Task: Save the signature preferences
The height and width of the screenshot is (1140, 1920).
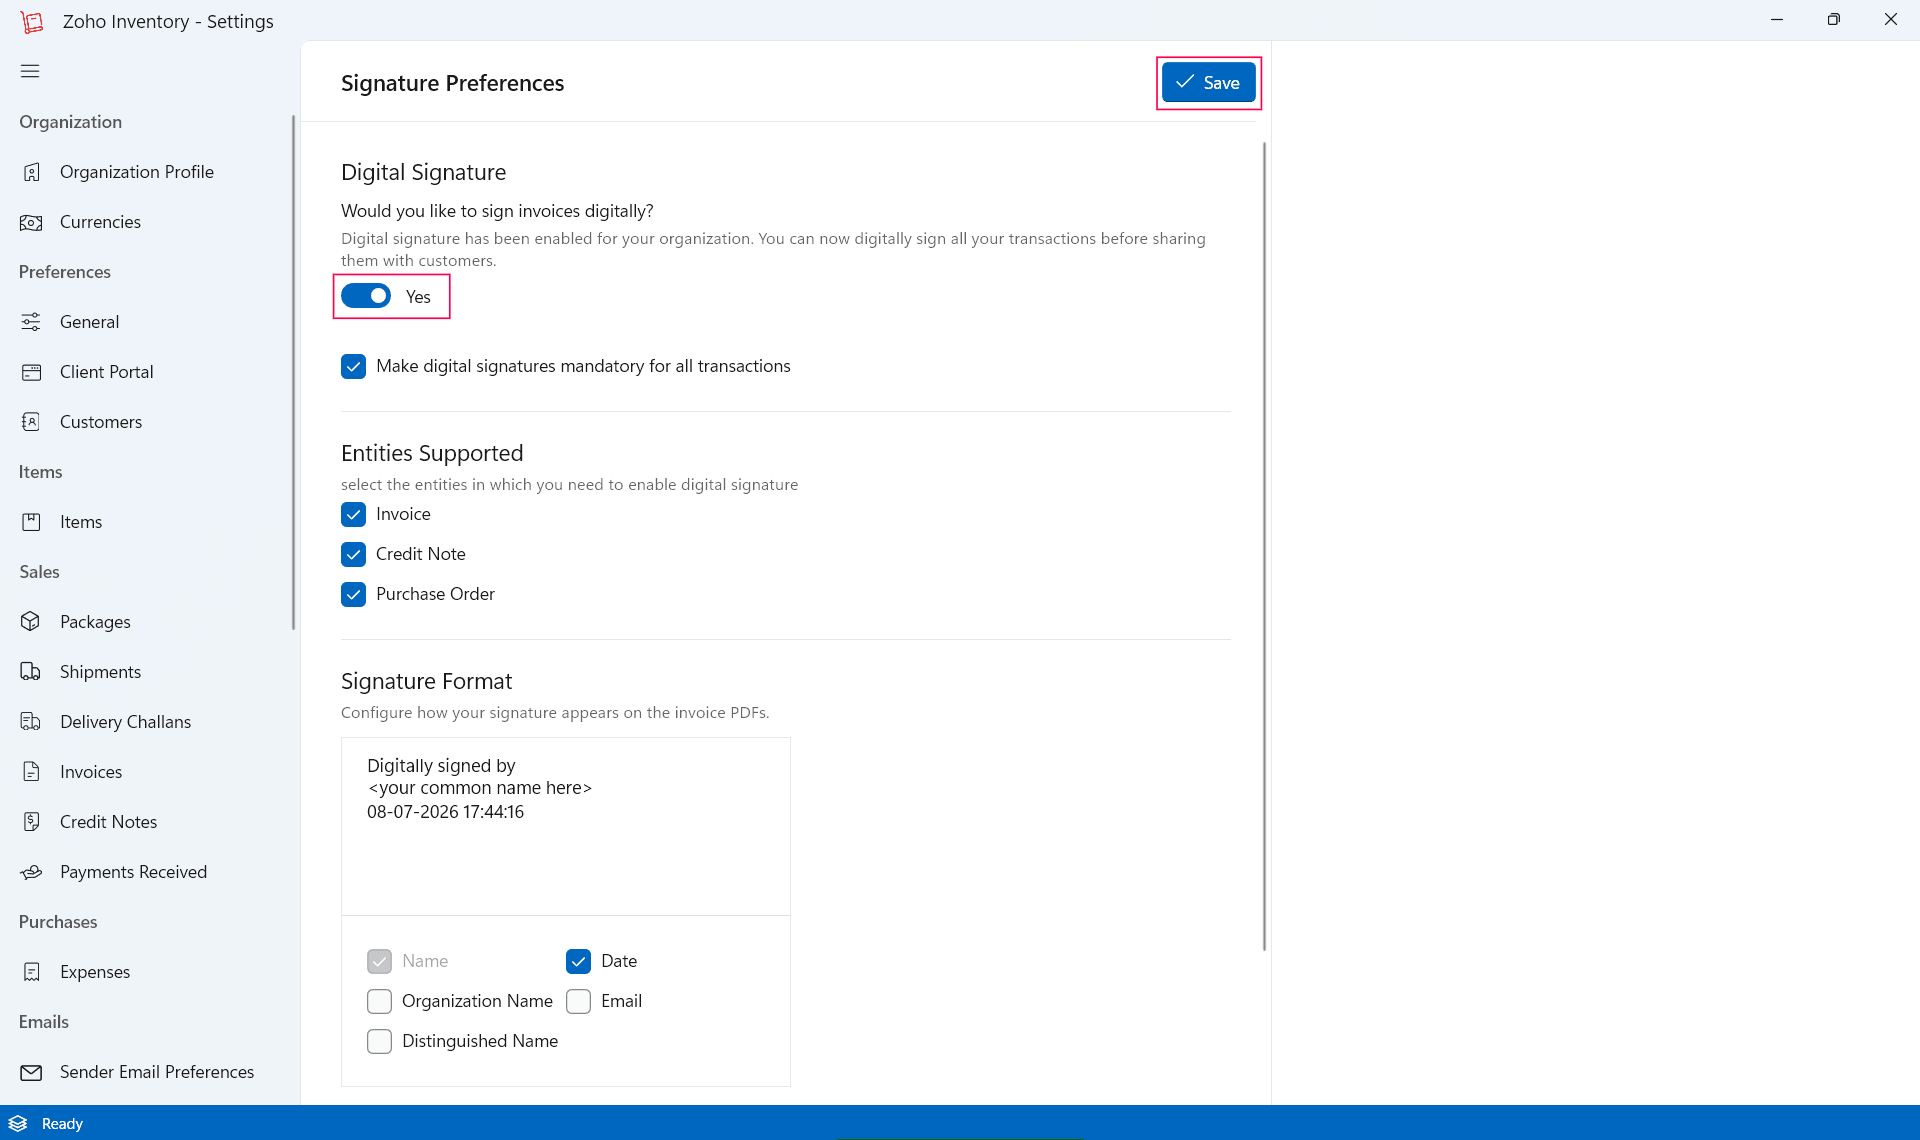Action: coord(1208,83)
